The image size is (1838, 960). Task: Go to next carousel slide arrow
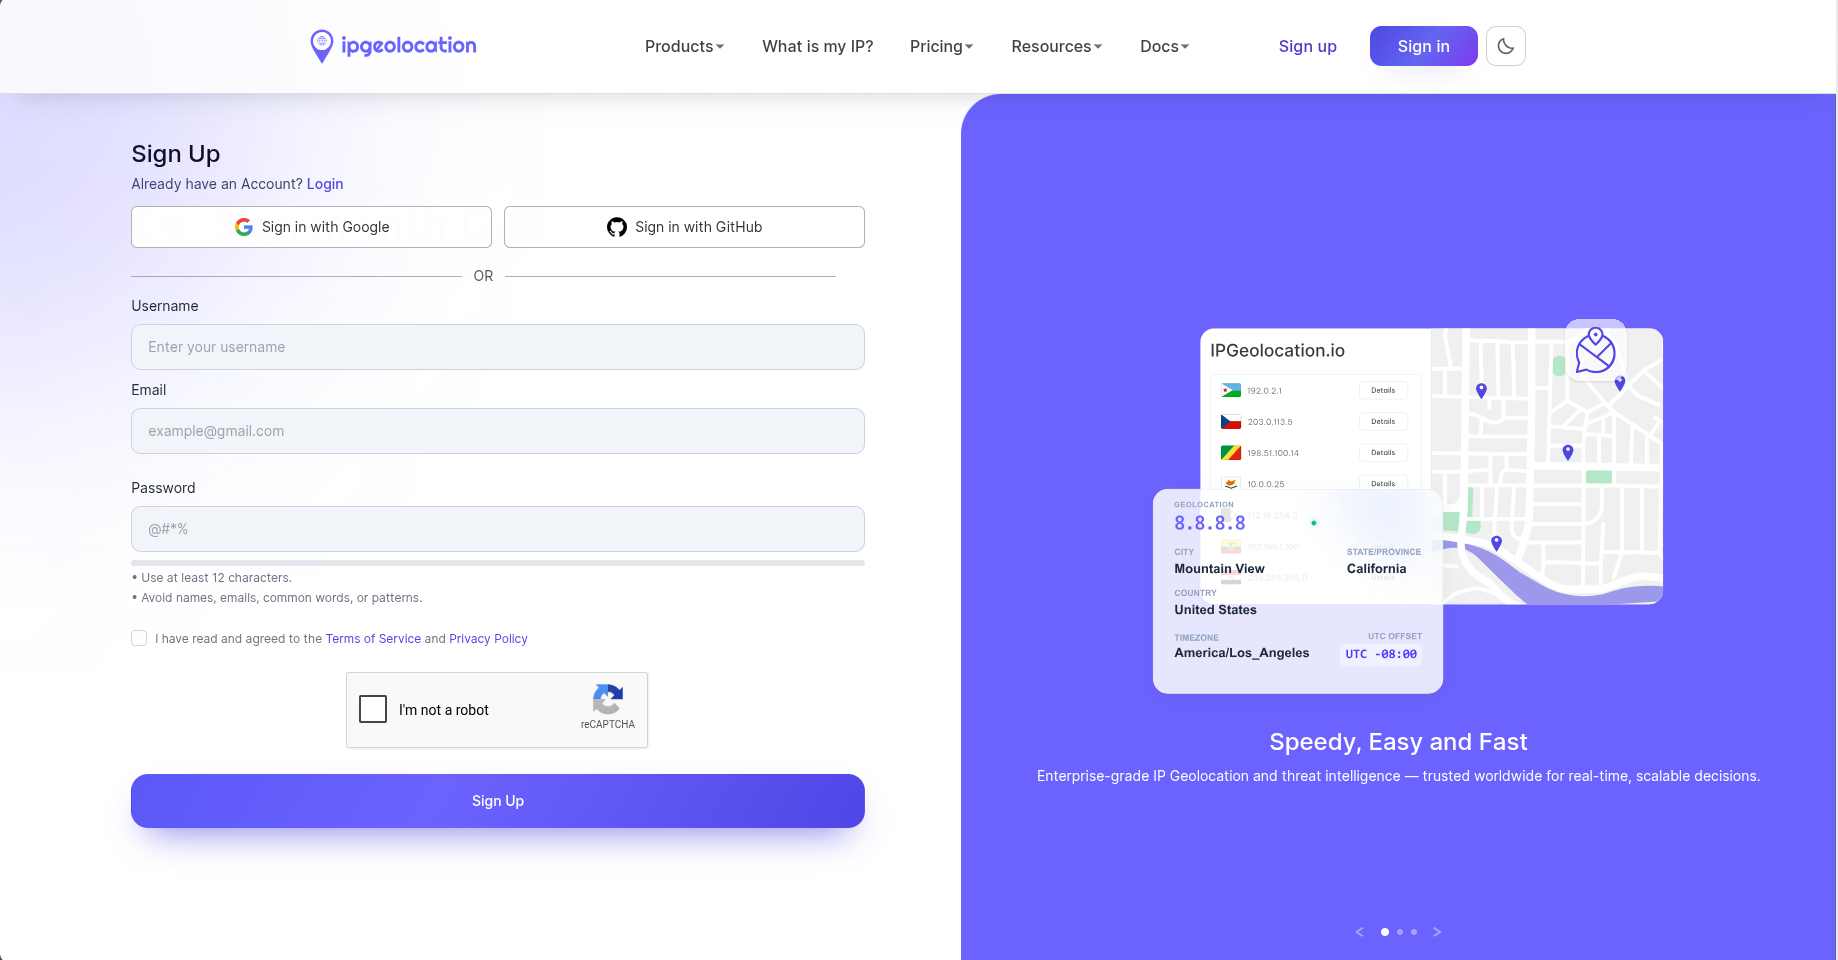[1437, 932]
